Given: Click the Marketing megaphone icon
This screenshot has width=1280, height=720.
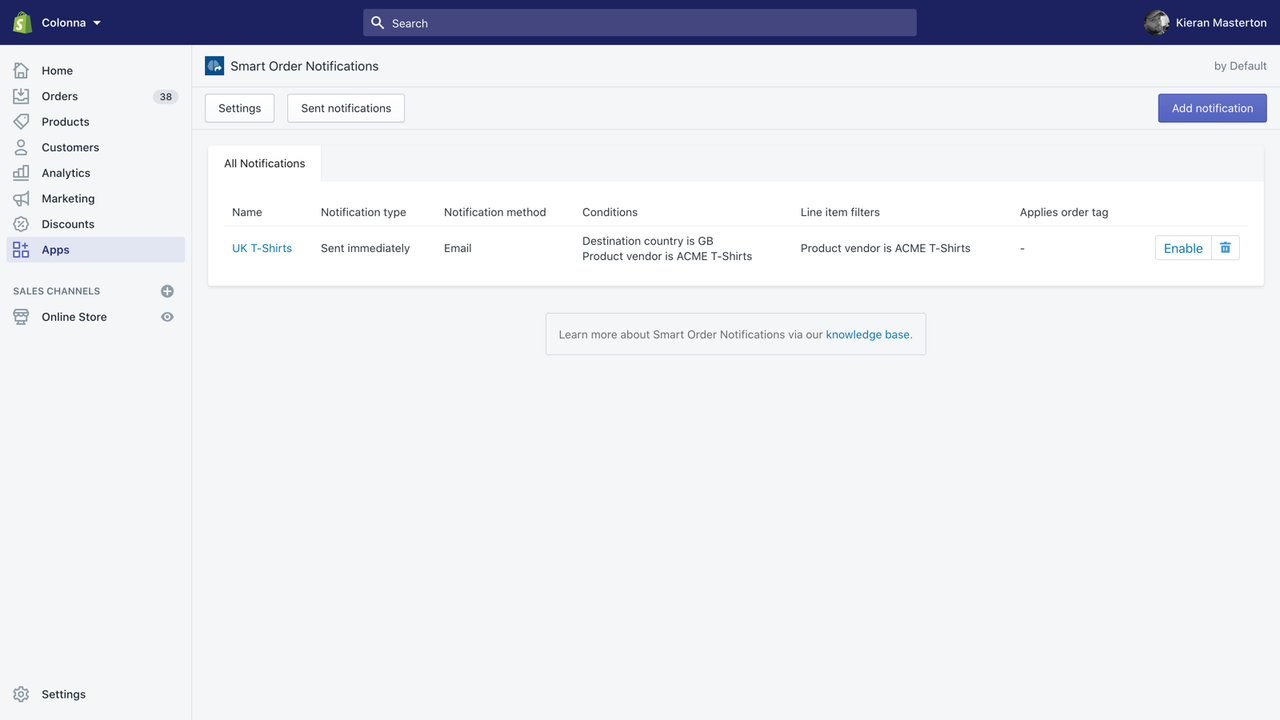Looking at the screenshot, I should tap(20, 198).
